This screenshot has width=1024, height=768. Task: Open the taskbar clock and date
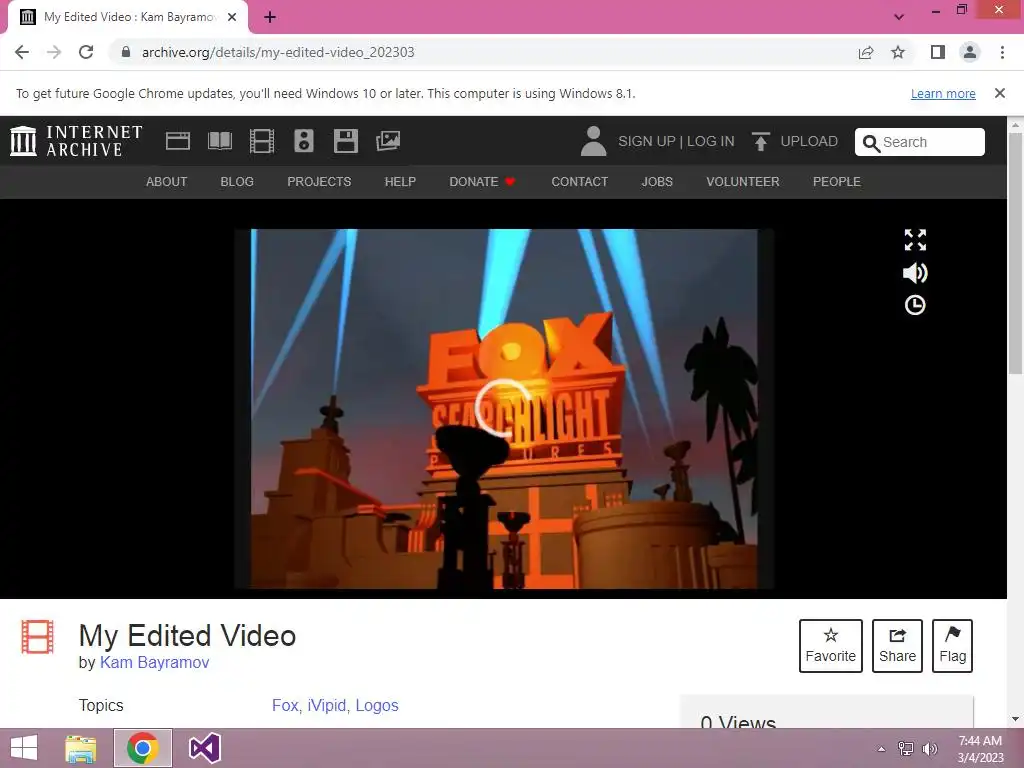pos(980,748)
